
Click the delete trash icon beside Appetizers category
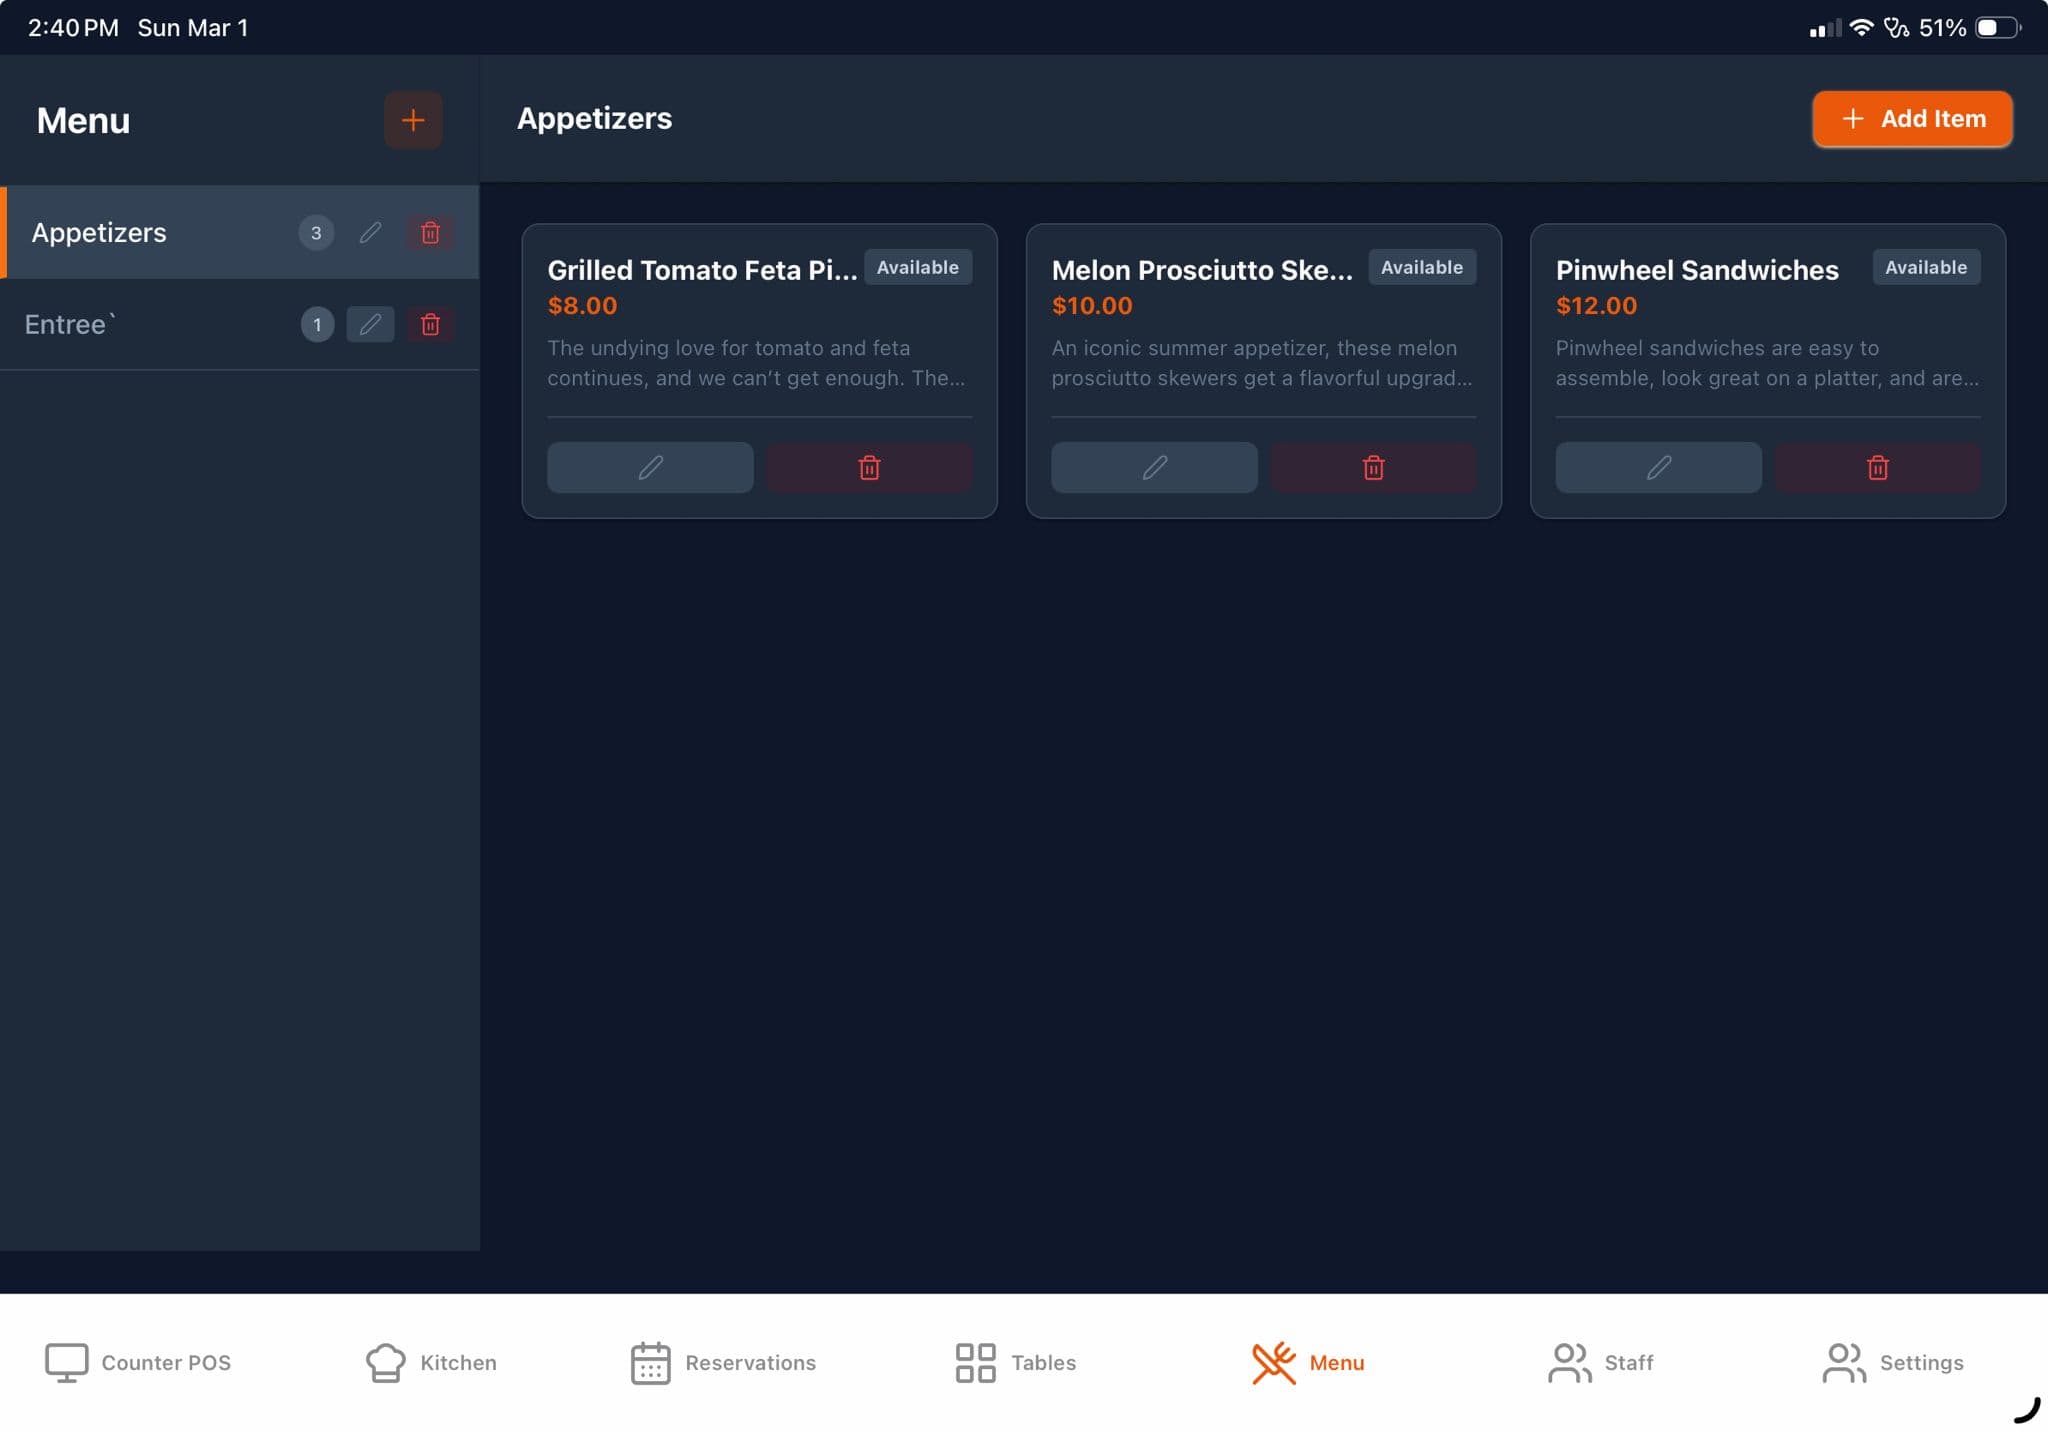430,233
